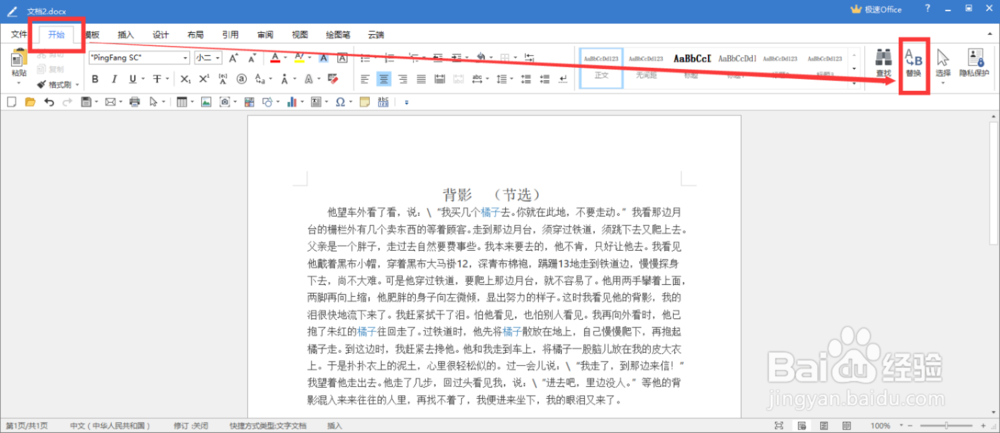Switch to the selected page-layout view in status bar
Image resolution: width=1000 pixels, height=433 pixels.
[800, 425]
